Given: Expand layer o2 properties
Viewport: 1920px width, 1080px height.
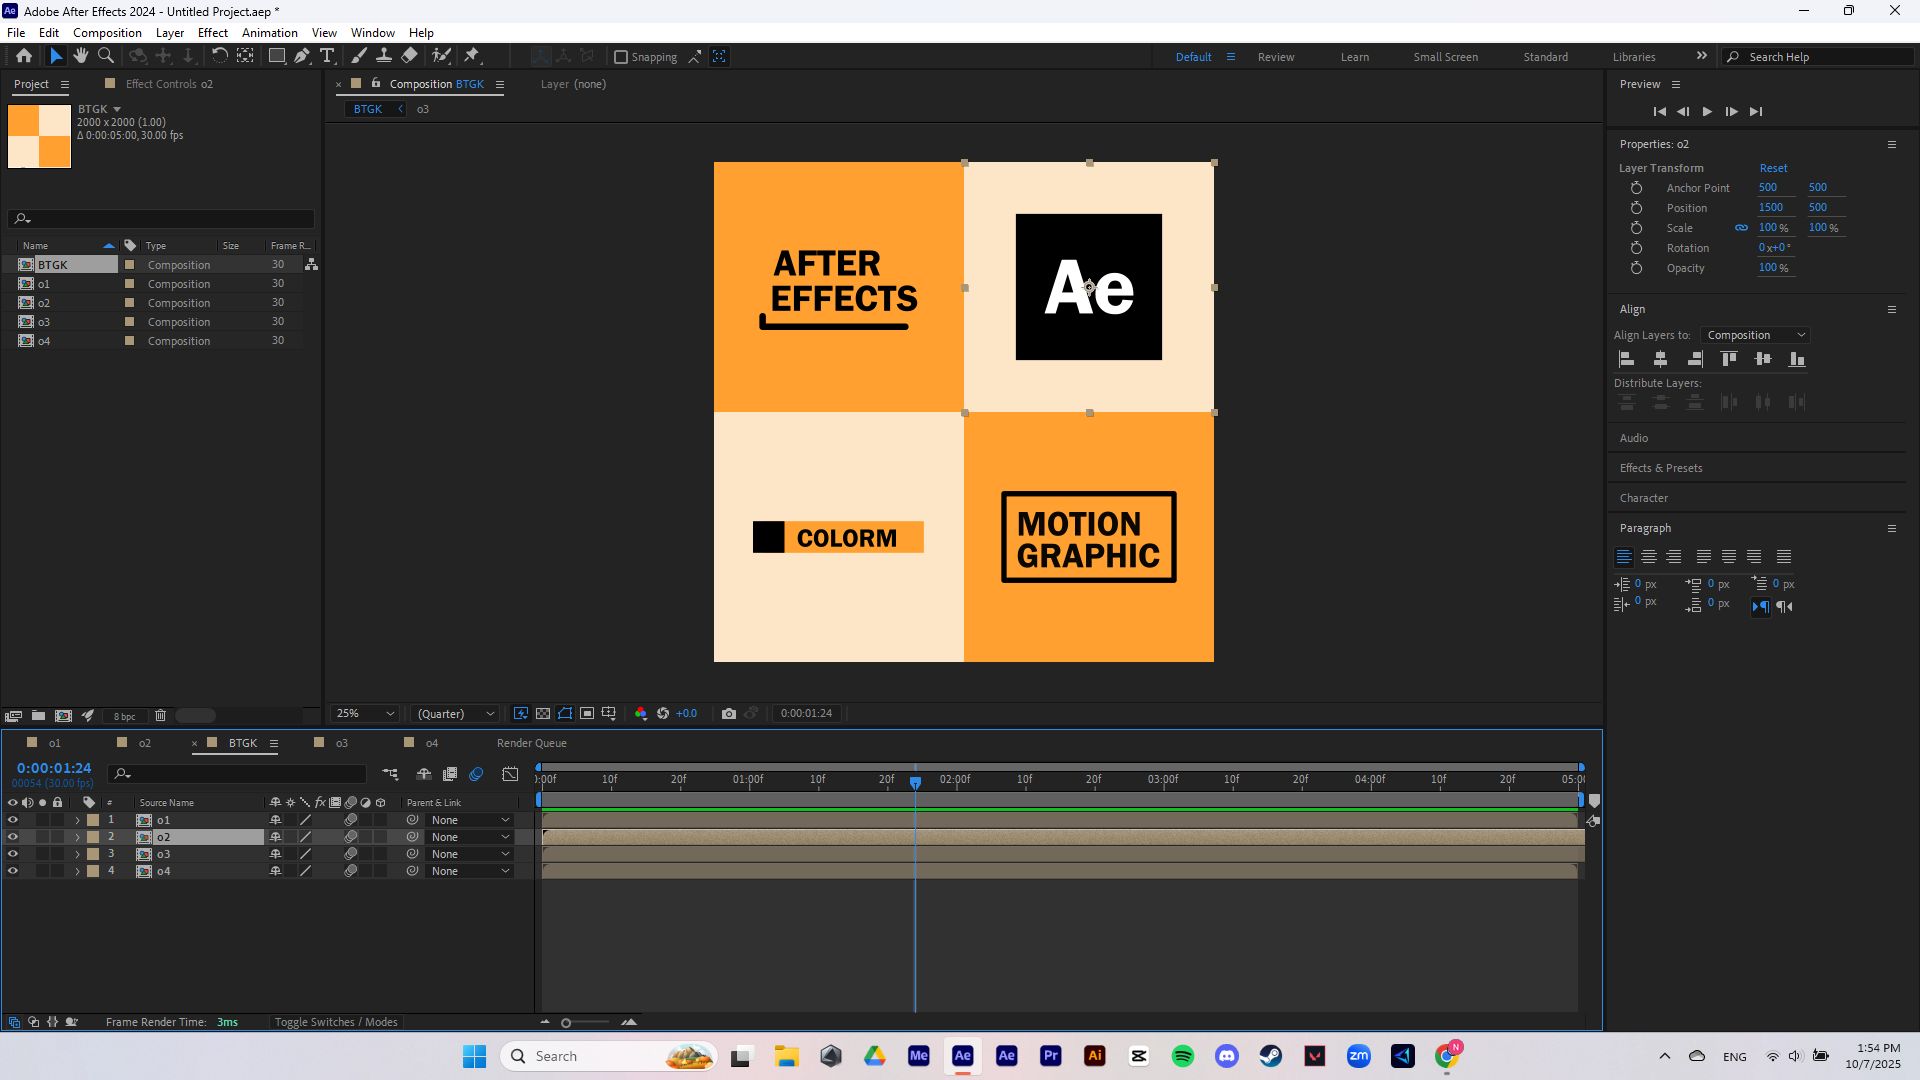Looking at the screenshot, I should [x=77, y=837].
